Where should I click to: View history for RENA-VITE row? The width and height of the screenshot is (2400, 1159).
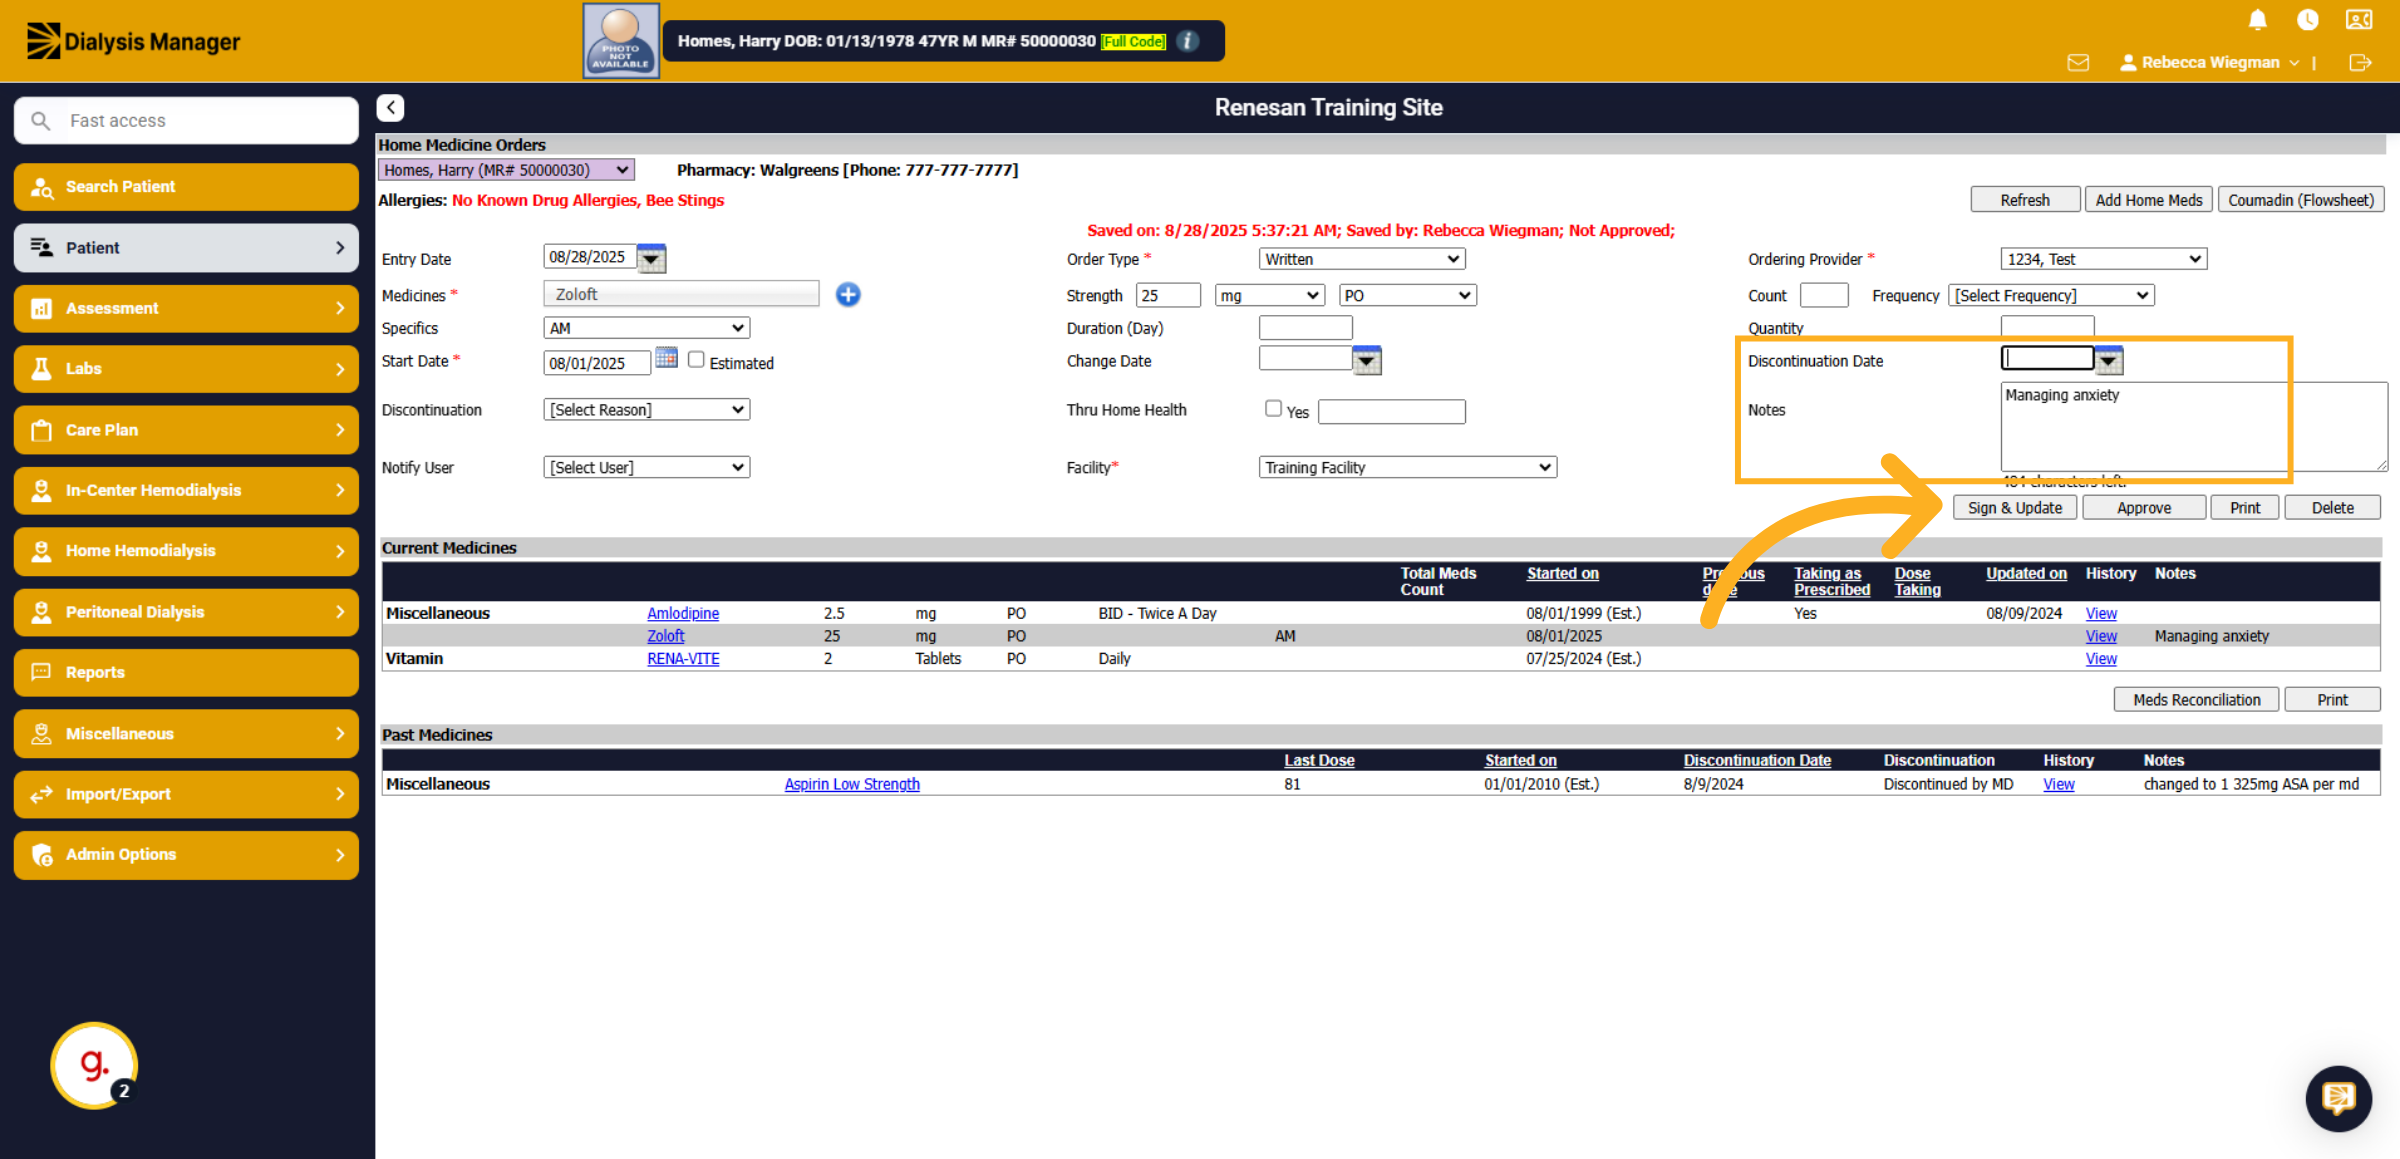[x=2101, y=659]
